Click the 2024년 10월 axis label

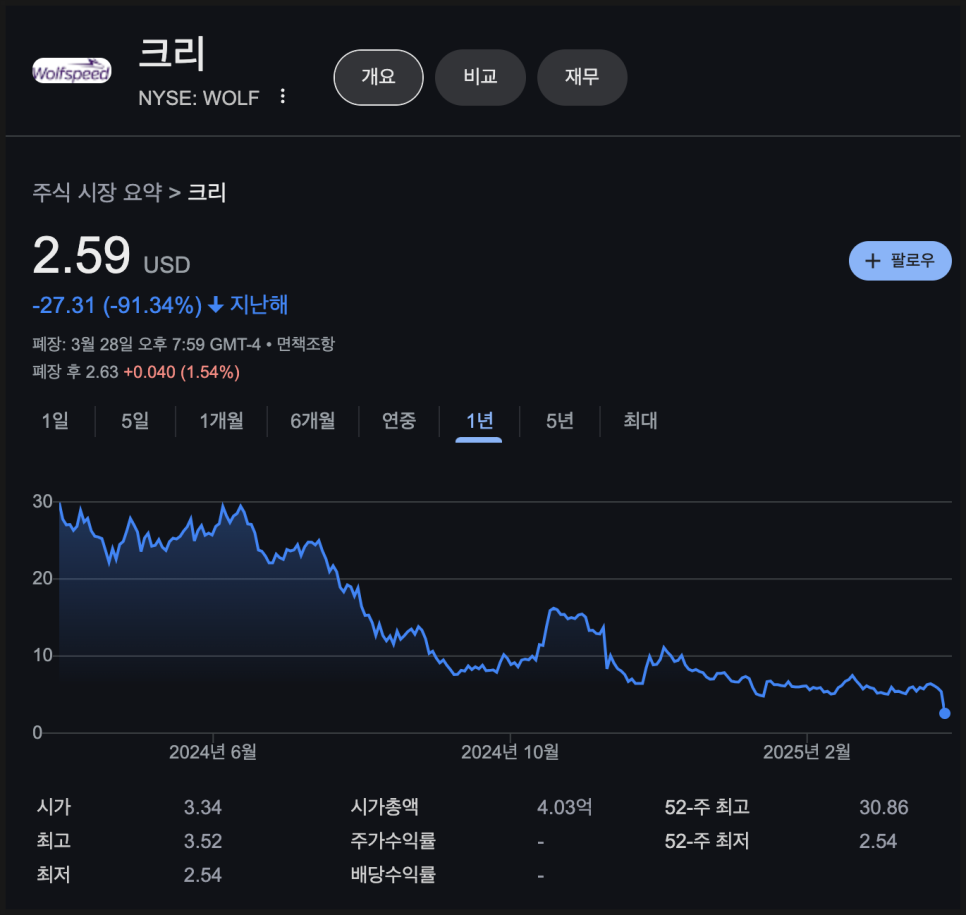point(510,752)
